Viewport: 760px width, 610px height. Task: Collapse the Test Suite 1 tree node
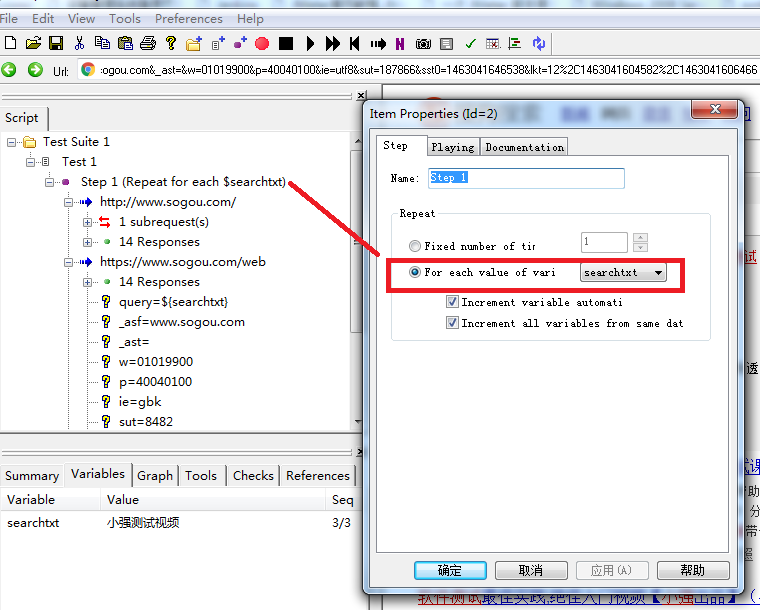11,142
